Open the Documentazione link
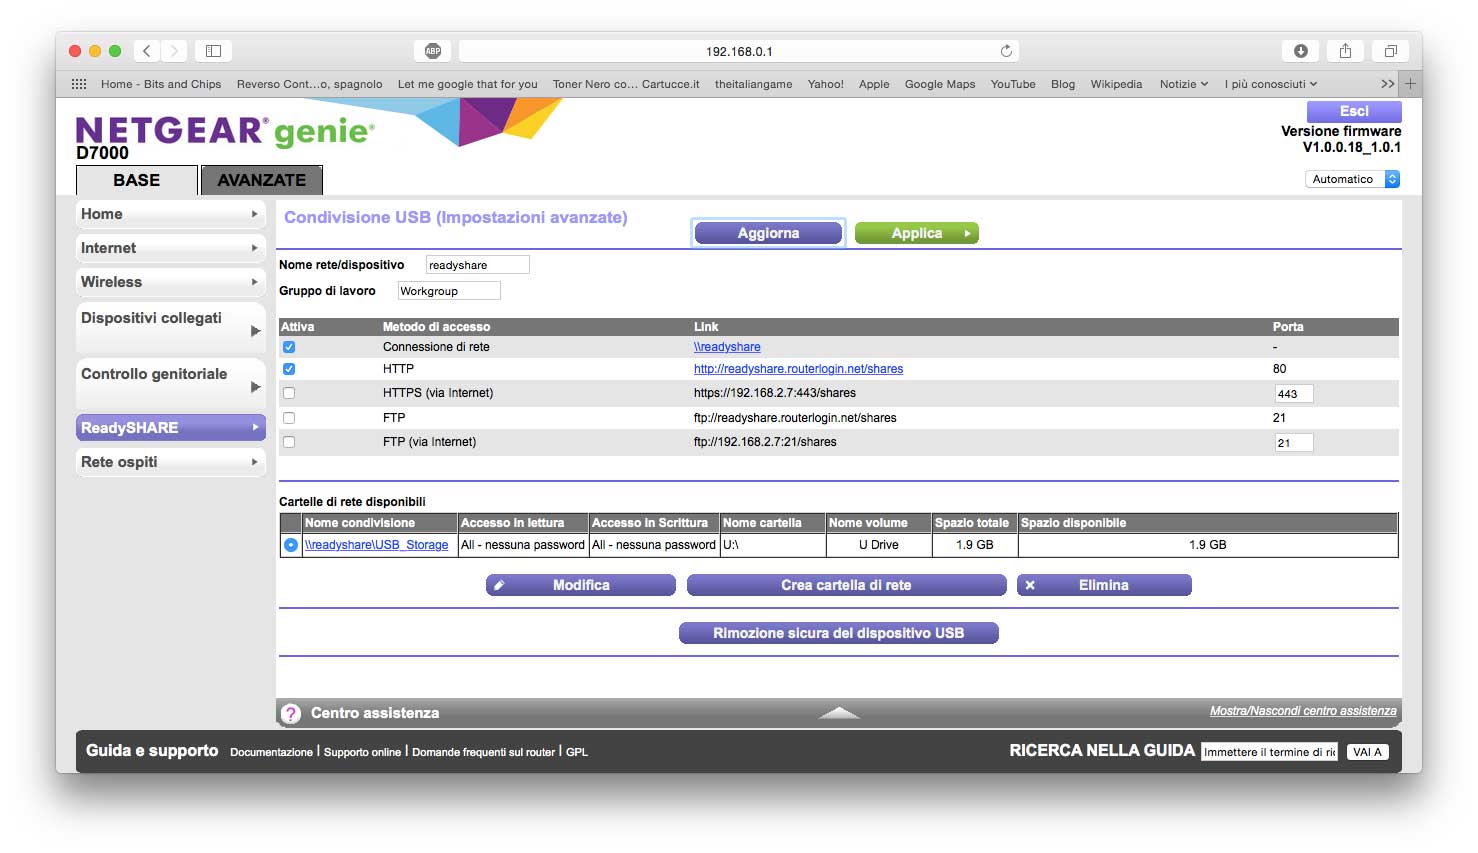 (271, 752)
